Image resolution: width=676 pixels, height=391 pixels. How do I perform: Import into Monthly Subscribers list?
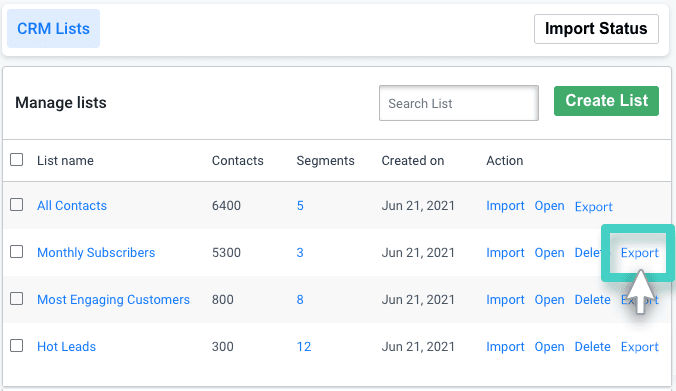pyautogui.click(x=505, y=253)
